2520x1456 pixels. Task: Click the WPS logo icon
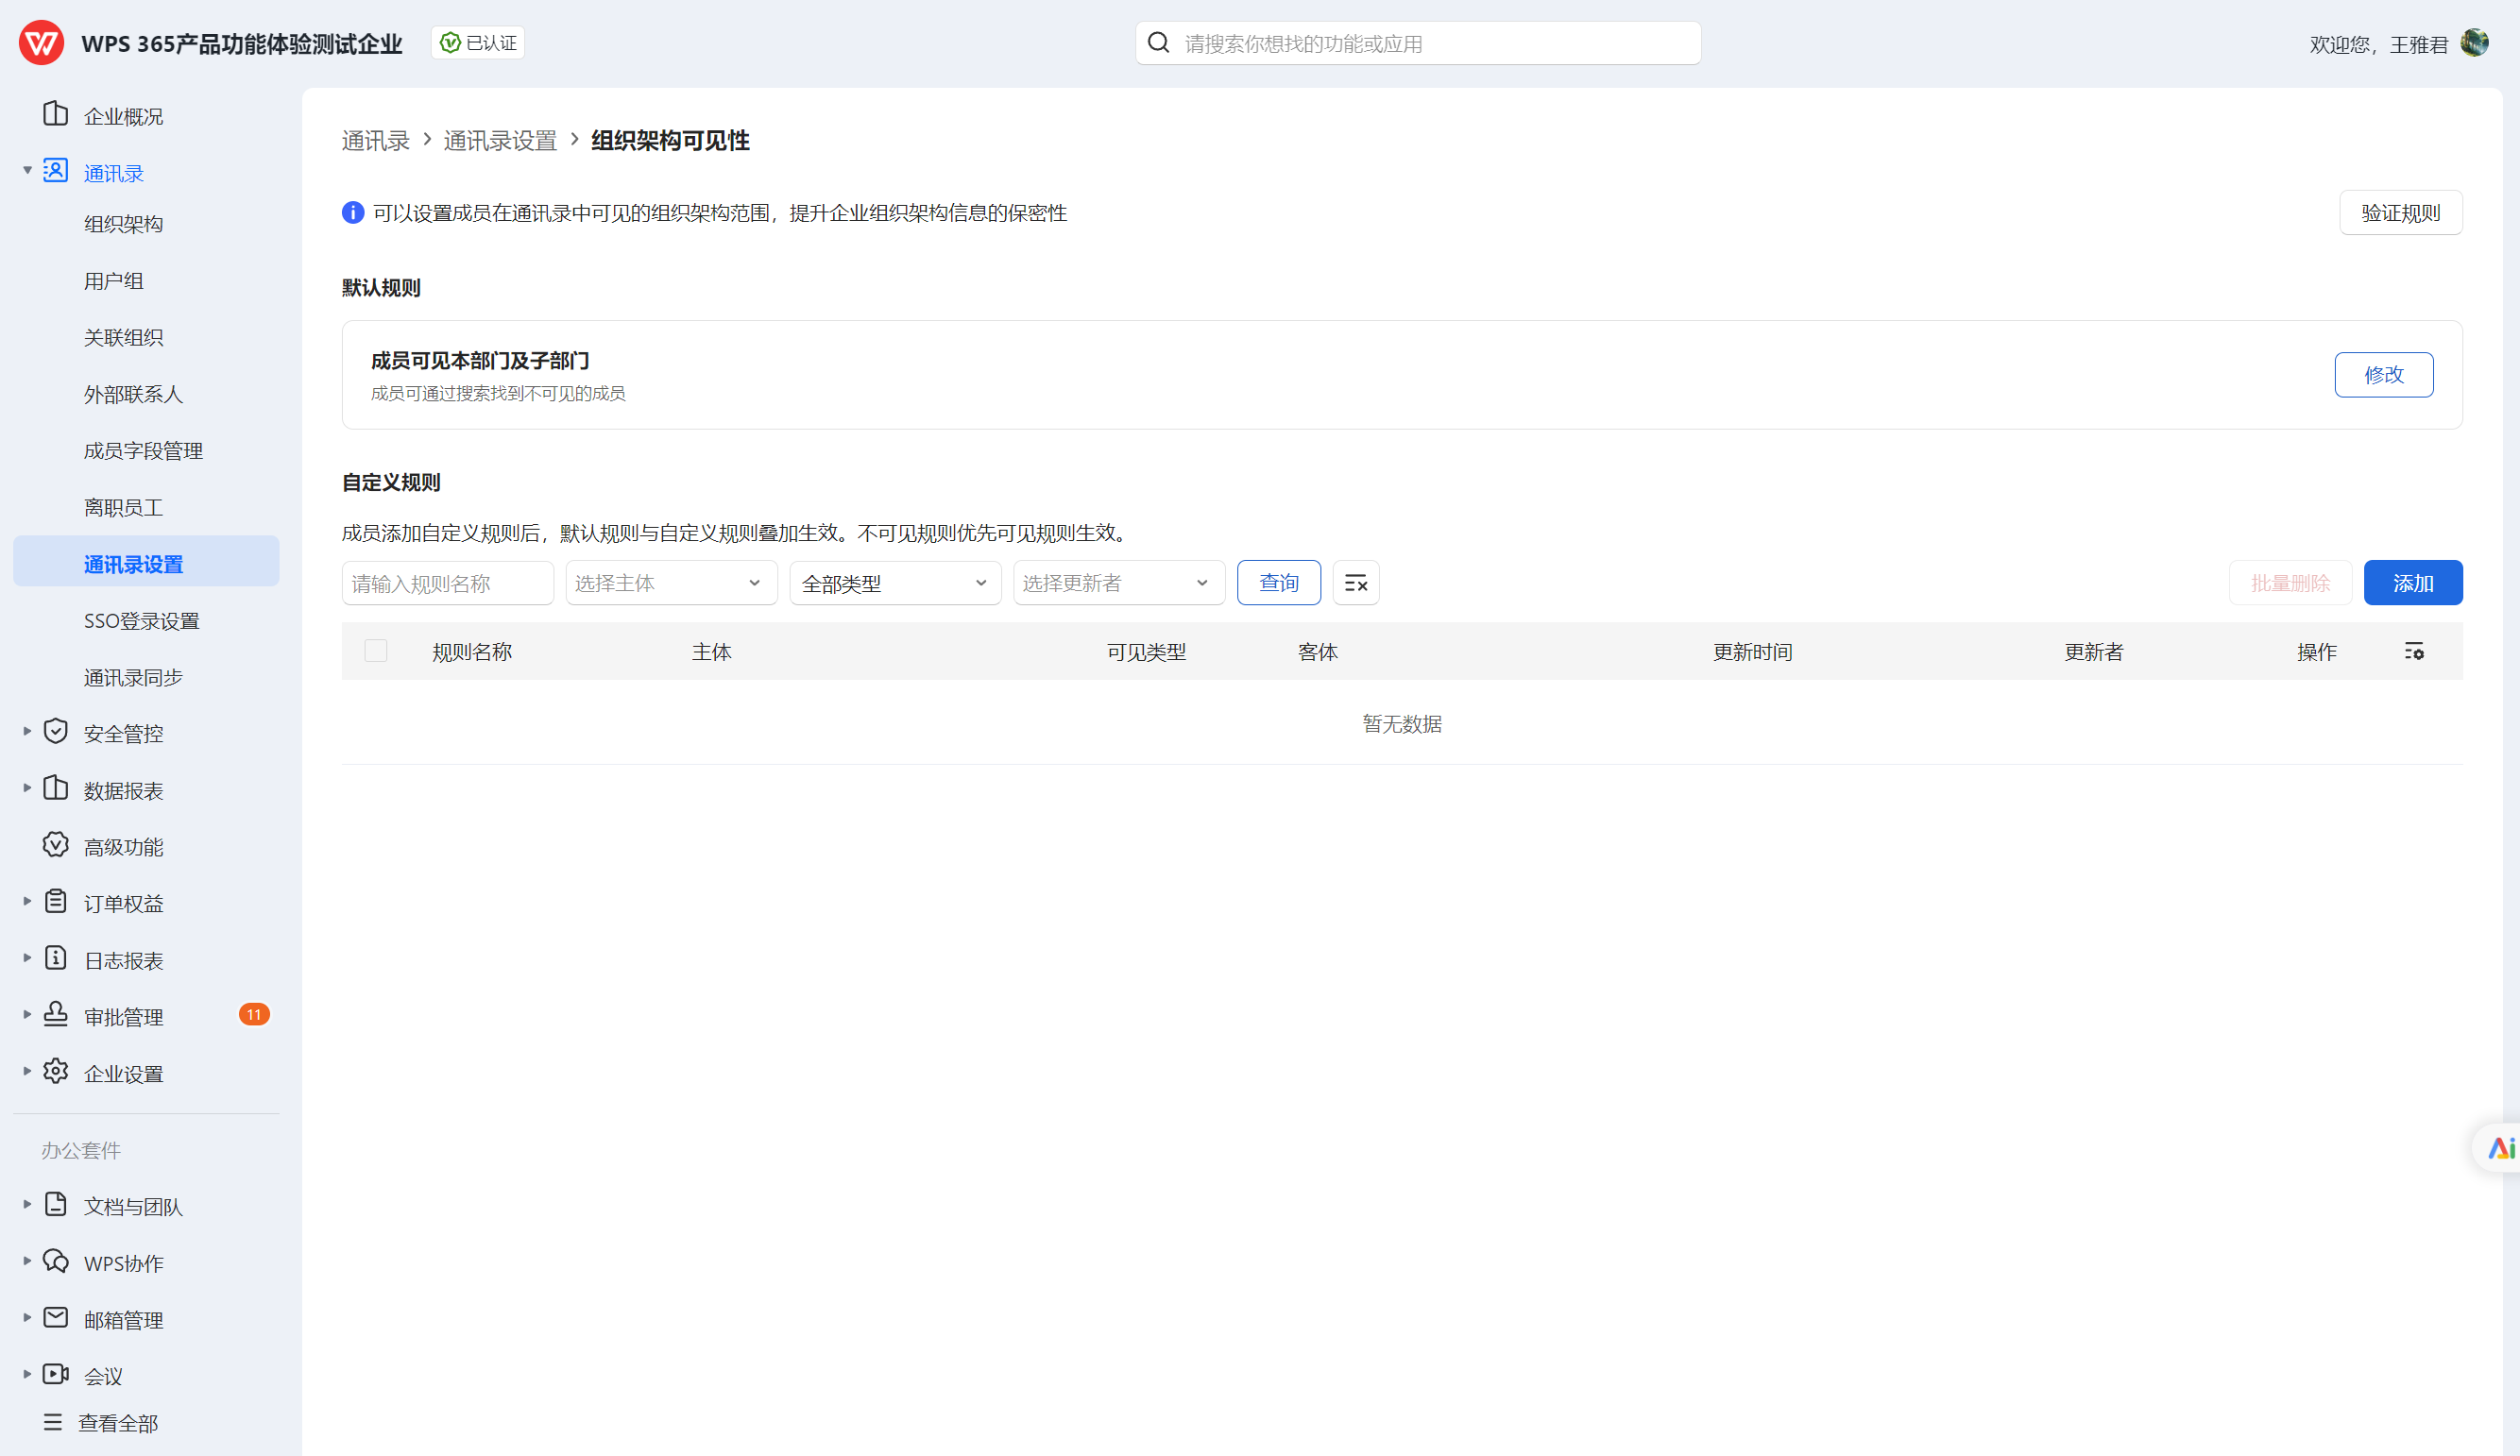click(41, 43)
